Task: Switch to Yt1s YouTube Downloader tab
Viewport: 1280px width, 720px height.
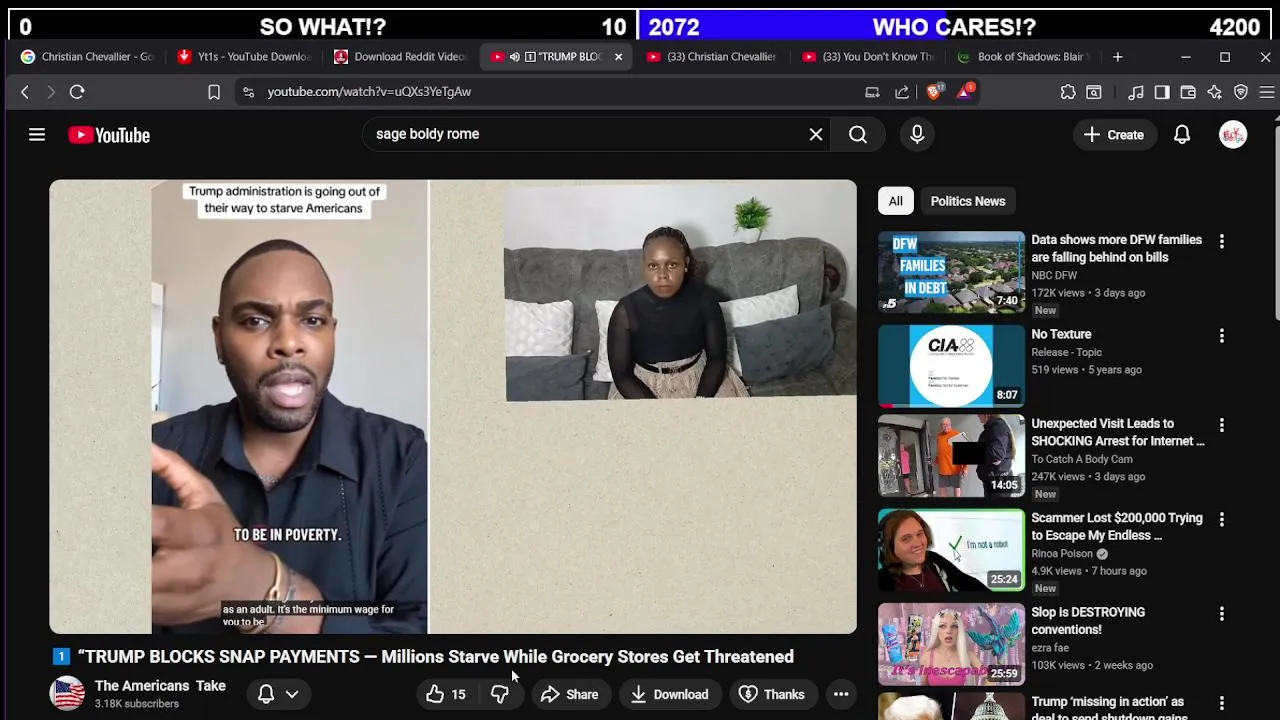Action: coord(245,57)
